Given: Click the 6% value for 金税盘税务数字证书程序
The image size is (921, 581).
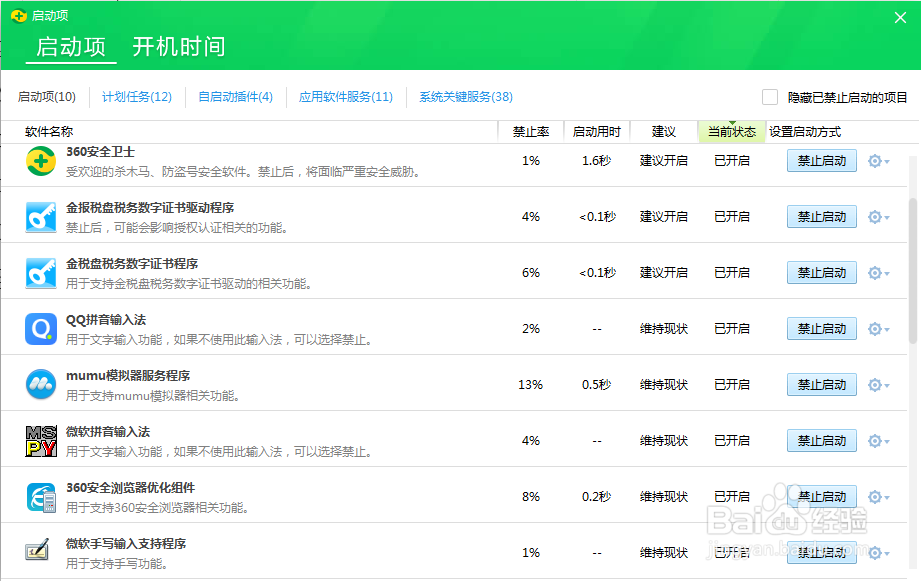Looking at the screenshot, I should point(531,273).
